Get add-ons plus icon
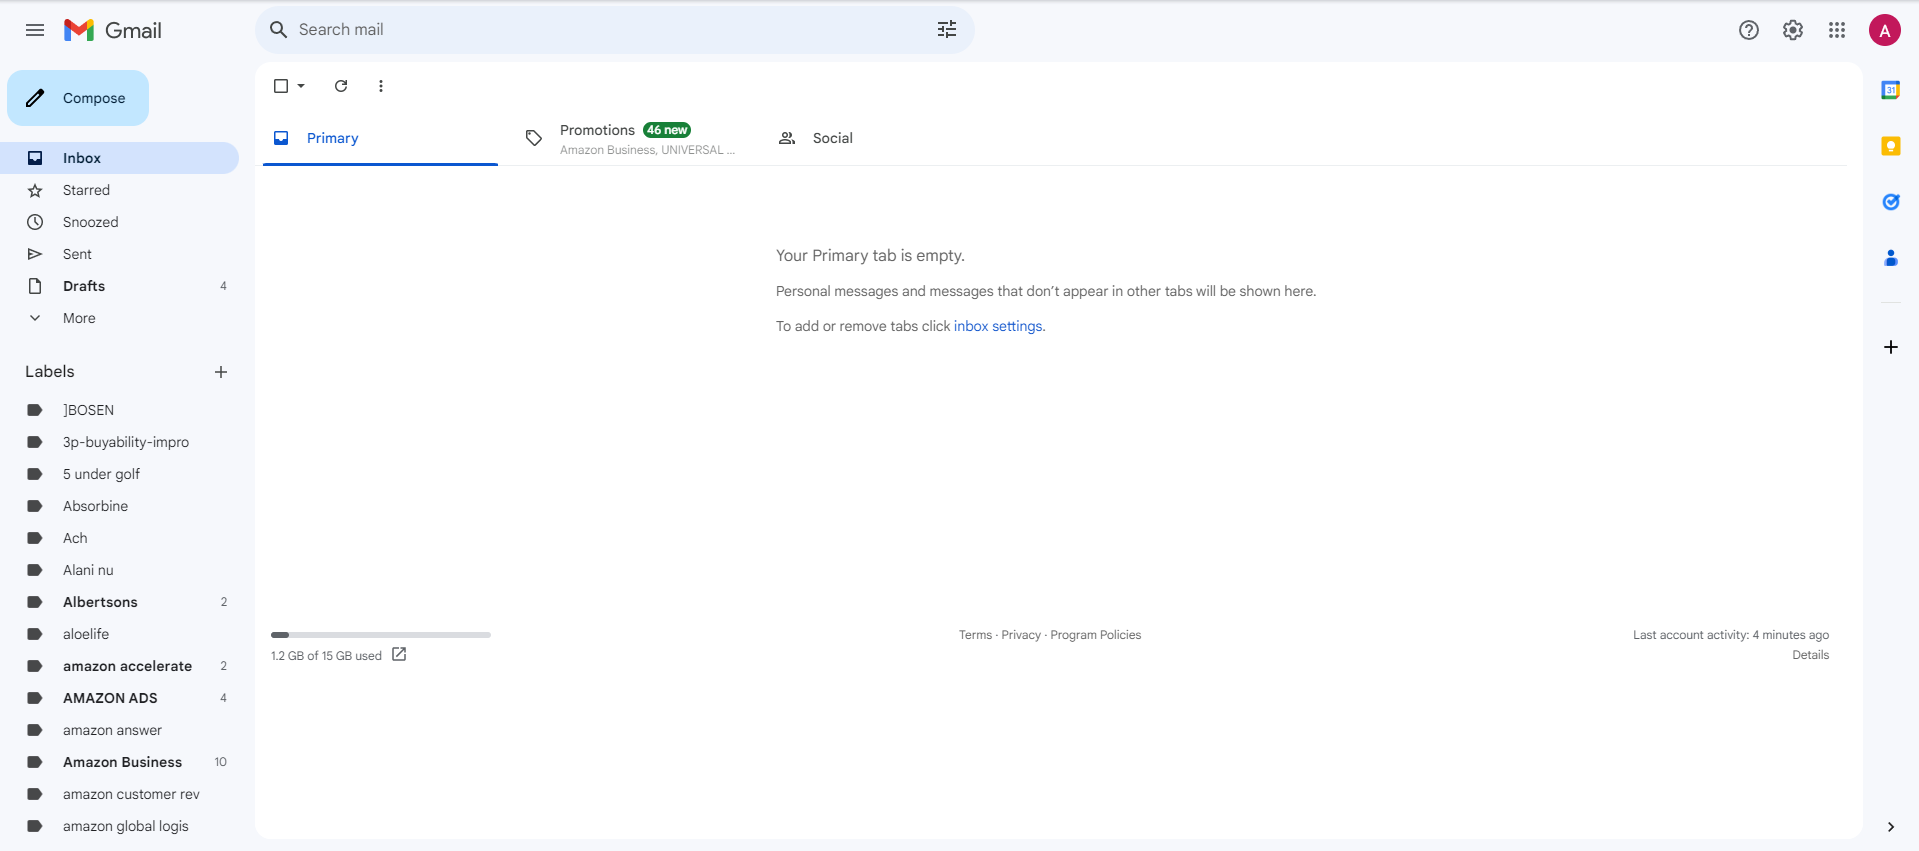1919x851 pixels. 1891,347
